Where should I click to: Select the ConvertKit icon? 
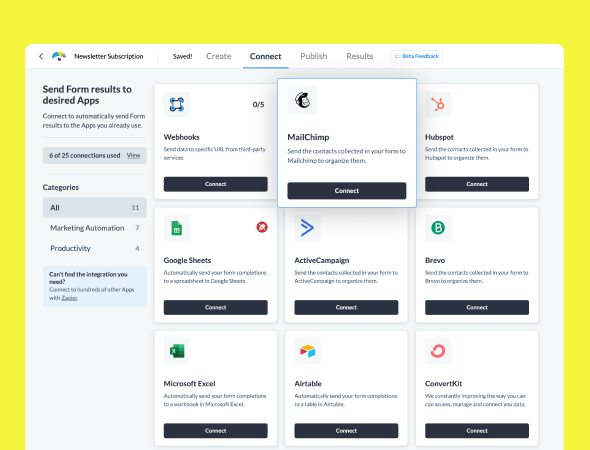click(x=438, y=351)
